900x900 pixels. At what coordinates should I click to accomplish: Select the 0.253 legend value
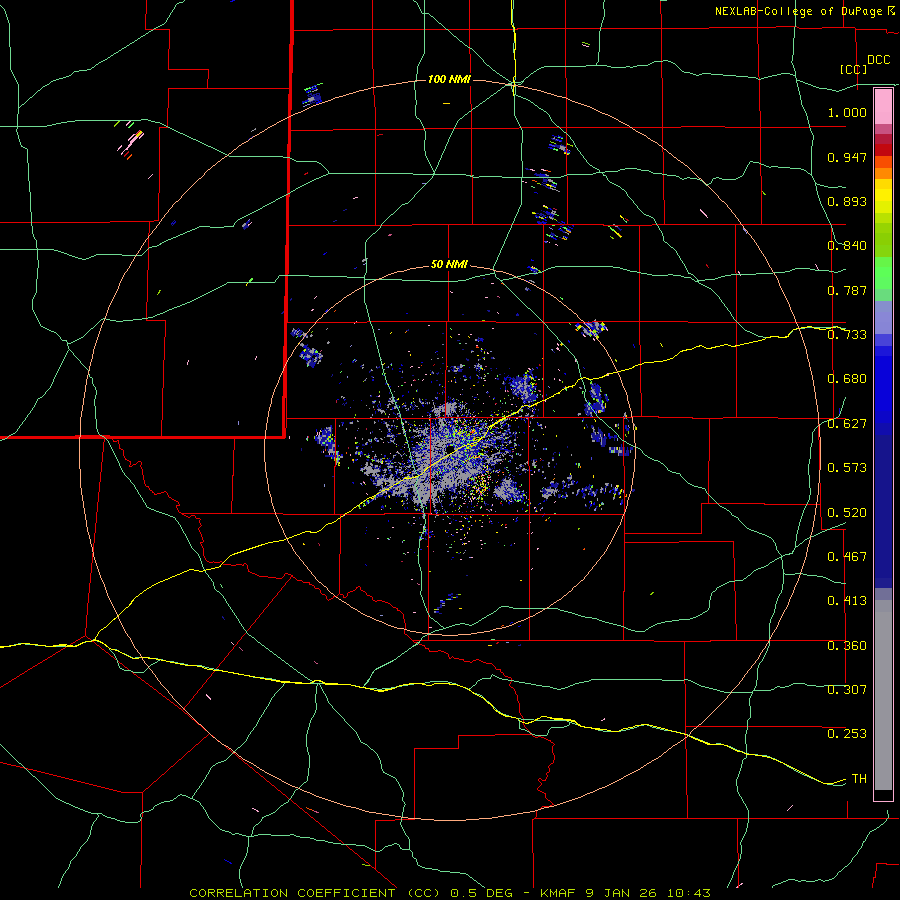coord(847,734)
